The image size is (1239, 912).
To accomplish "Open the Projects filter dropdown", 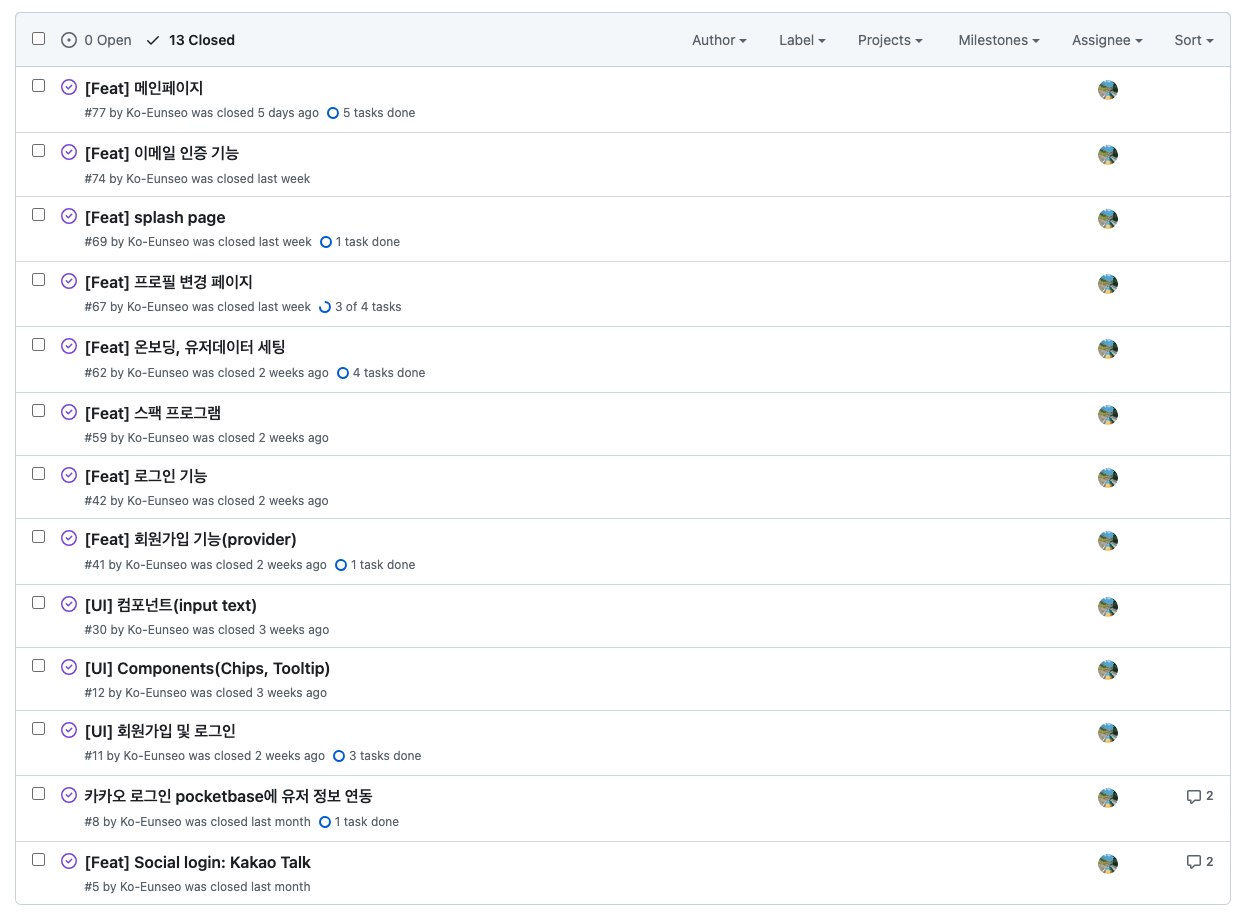I will [890, 40].
